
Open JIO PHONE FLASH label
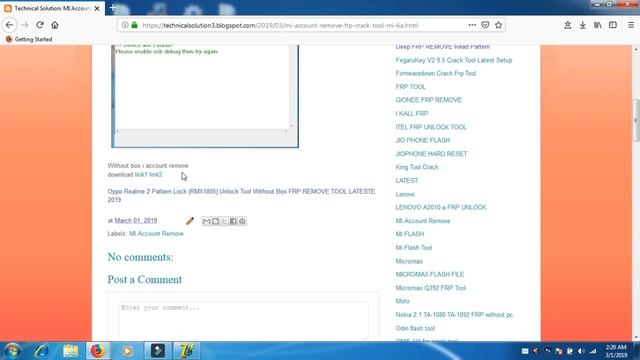[x=422, y=140]
